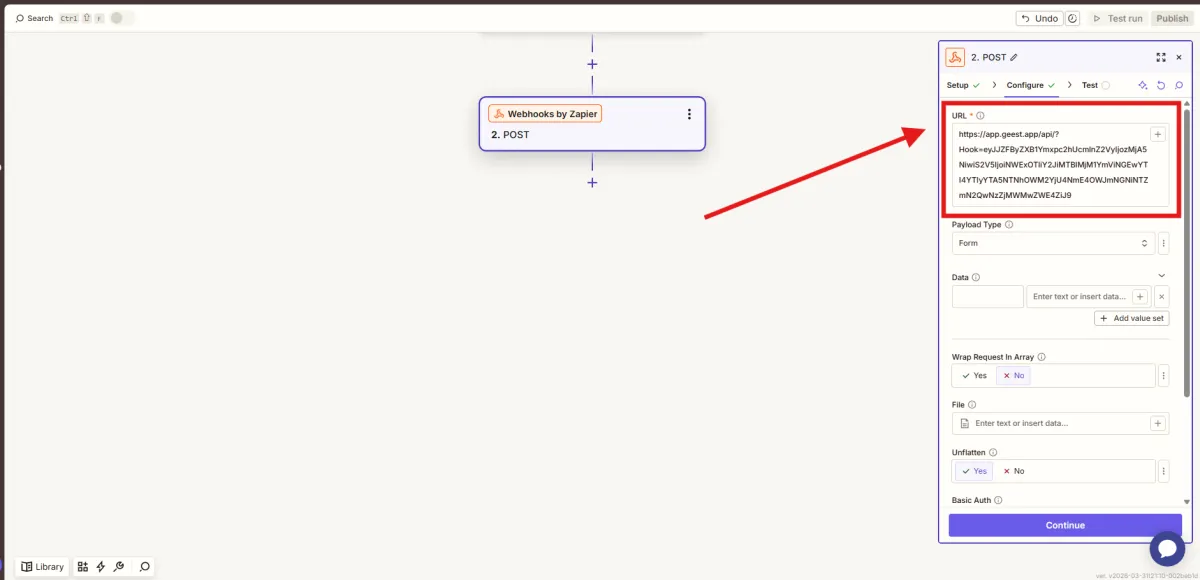Insert data with plus in URL field
The width and height of the screenshot is (1200, 580).
(x=1158, y=134)
